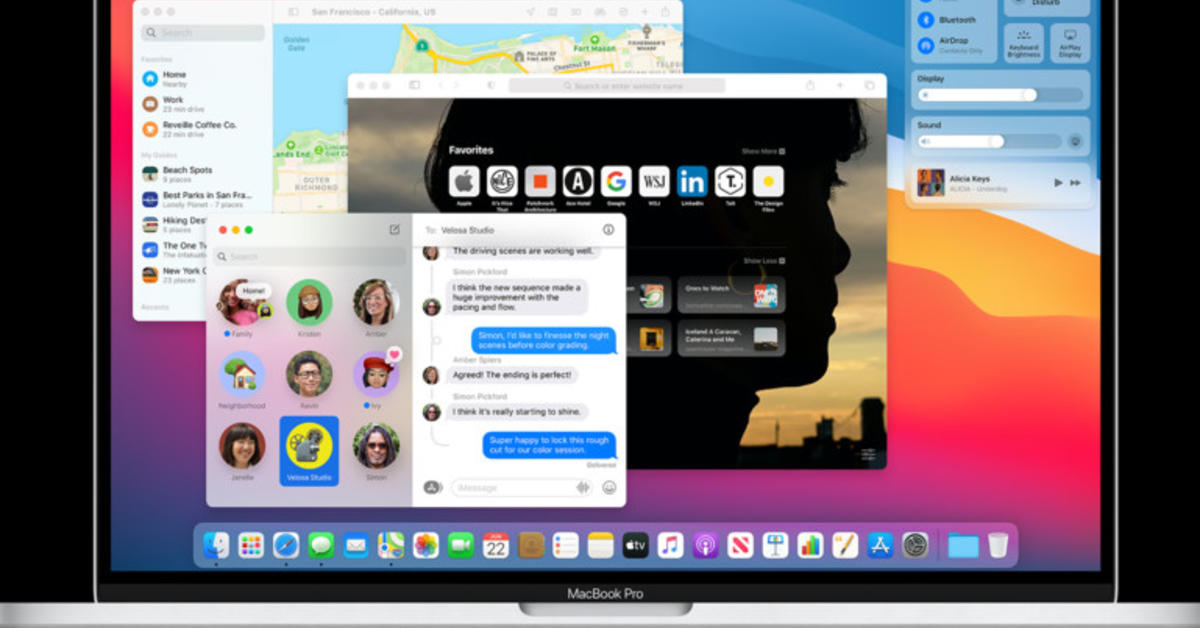Launch FaceTime from the Dock
Viewport: 1200px width, 628px height.
[x=461, y=545]
